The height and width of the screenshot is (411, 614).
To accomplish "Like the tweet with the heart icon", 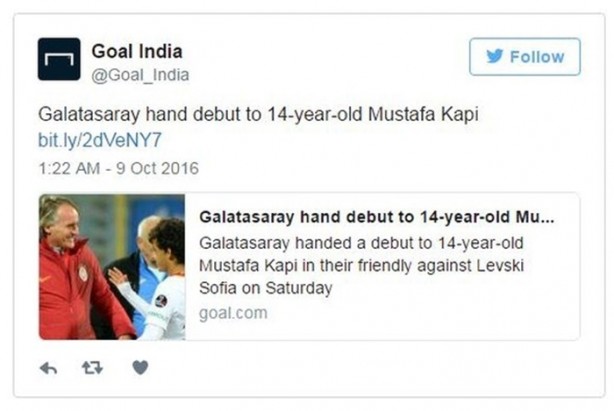I will tap(140, 368).
